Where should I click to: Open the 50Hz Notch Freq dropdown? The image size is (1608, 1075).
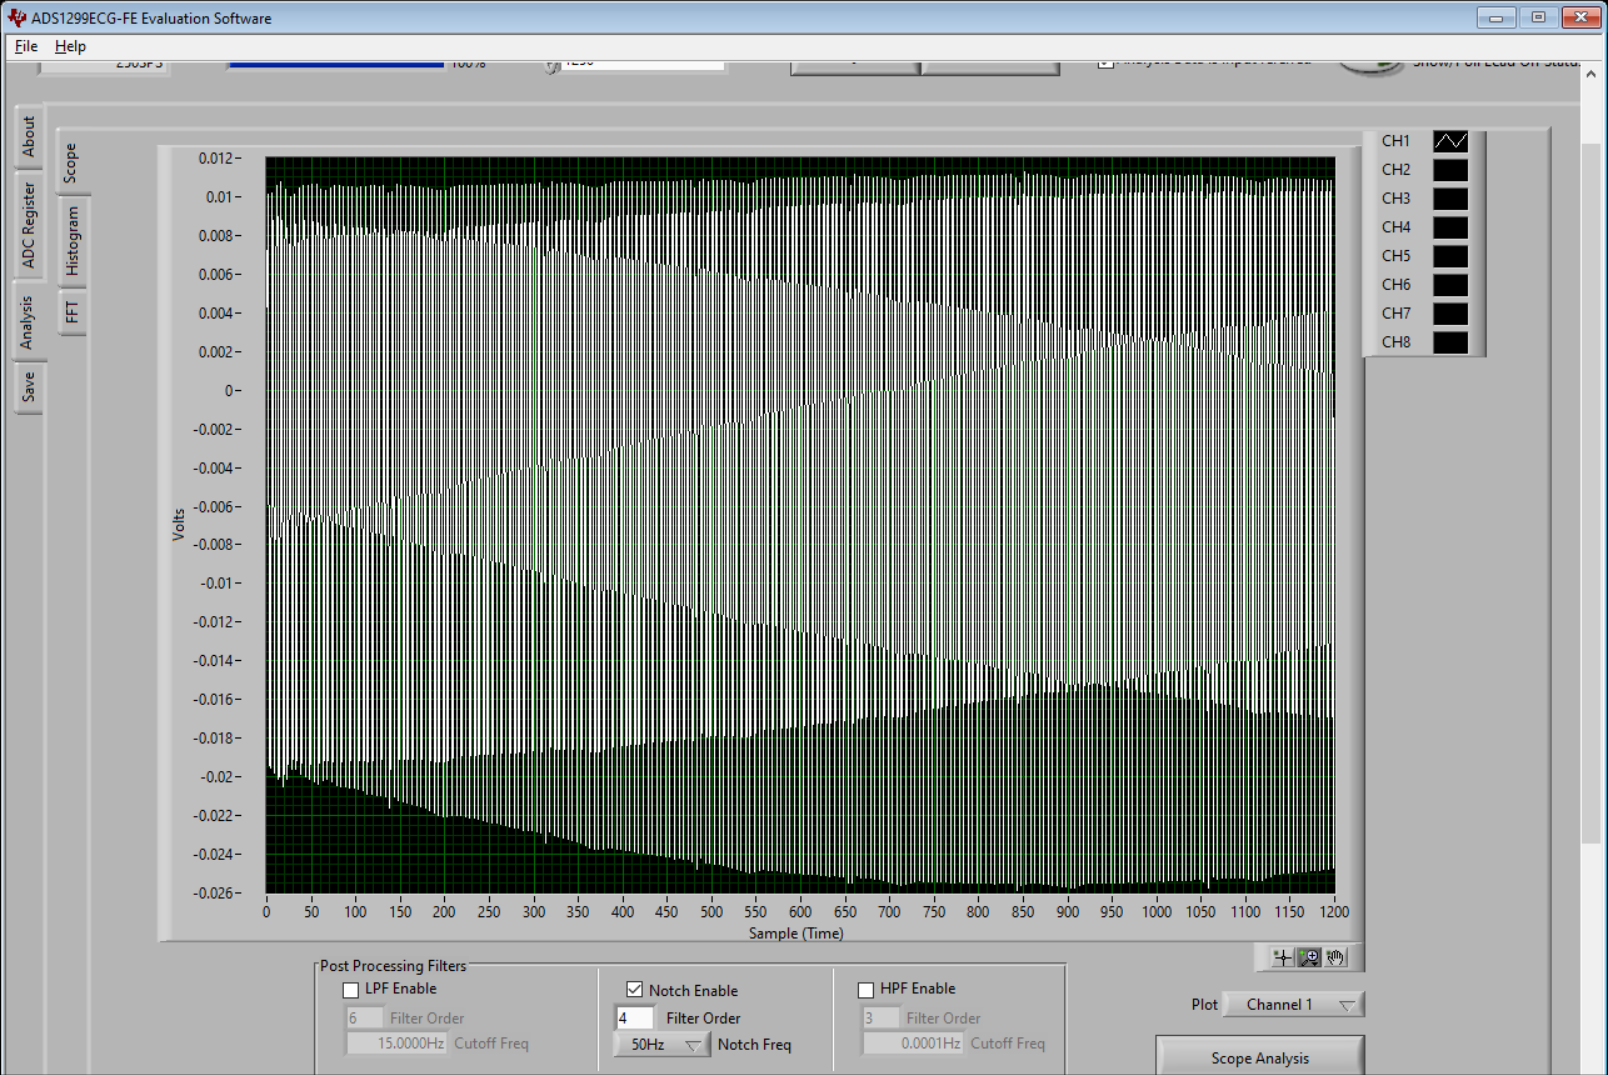662,1044
